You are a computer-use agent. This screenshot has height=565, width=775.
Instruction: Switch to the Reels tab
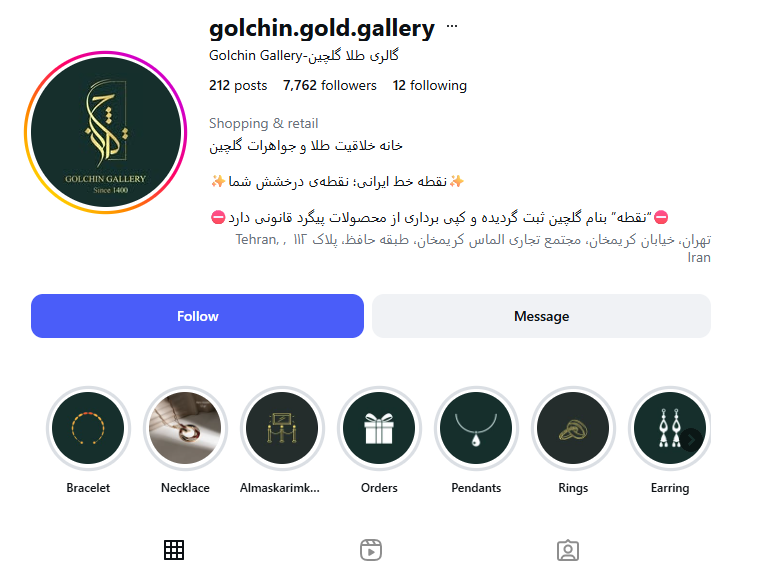(371, 550)
